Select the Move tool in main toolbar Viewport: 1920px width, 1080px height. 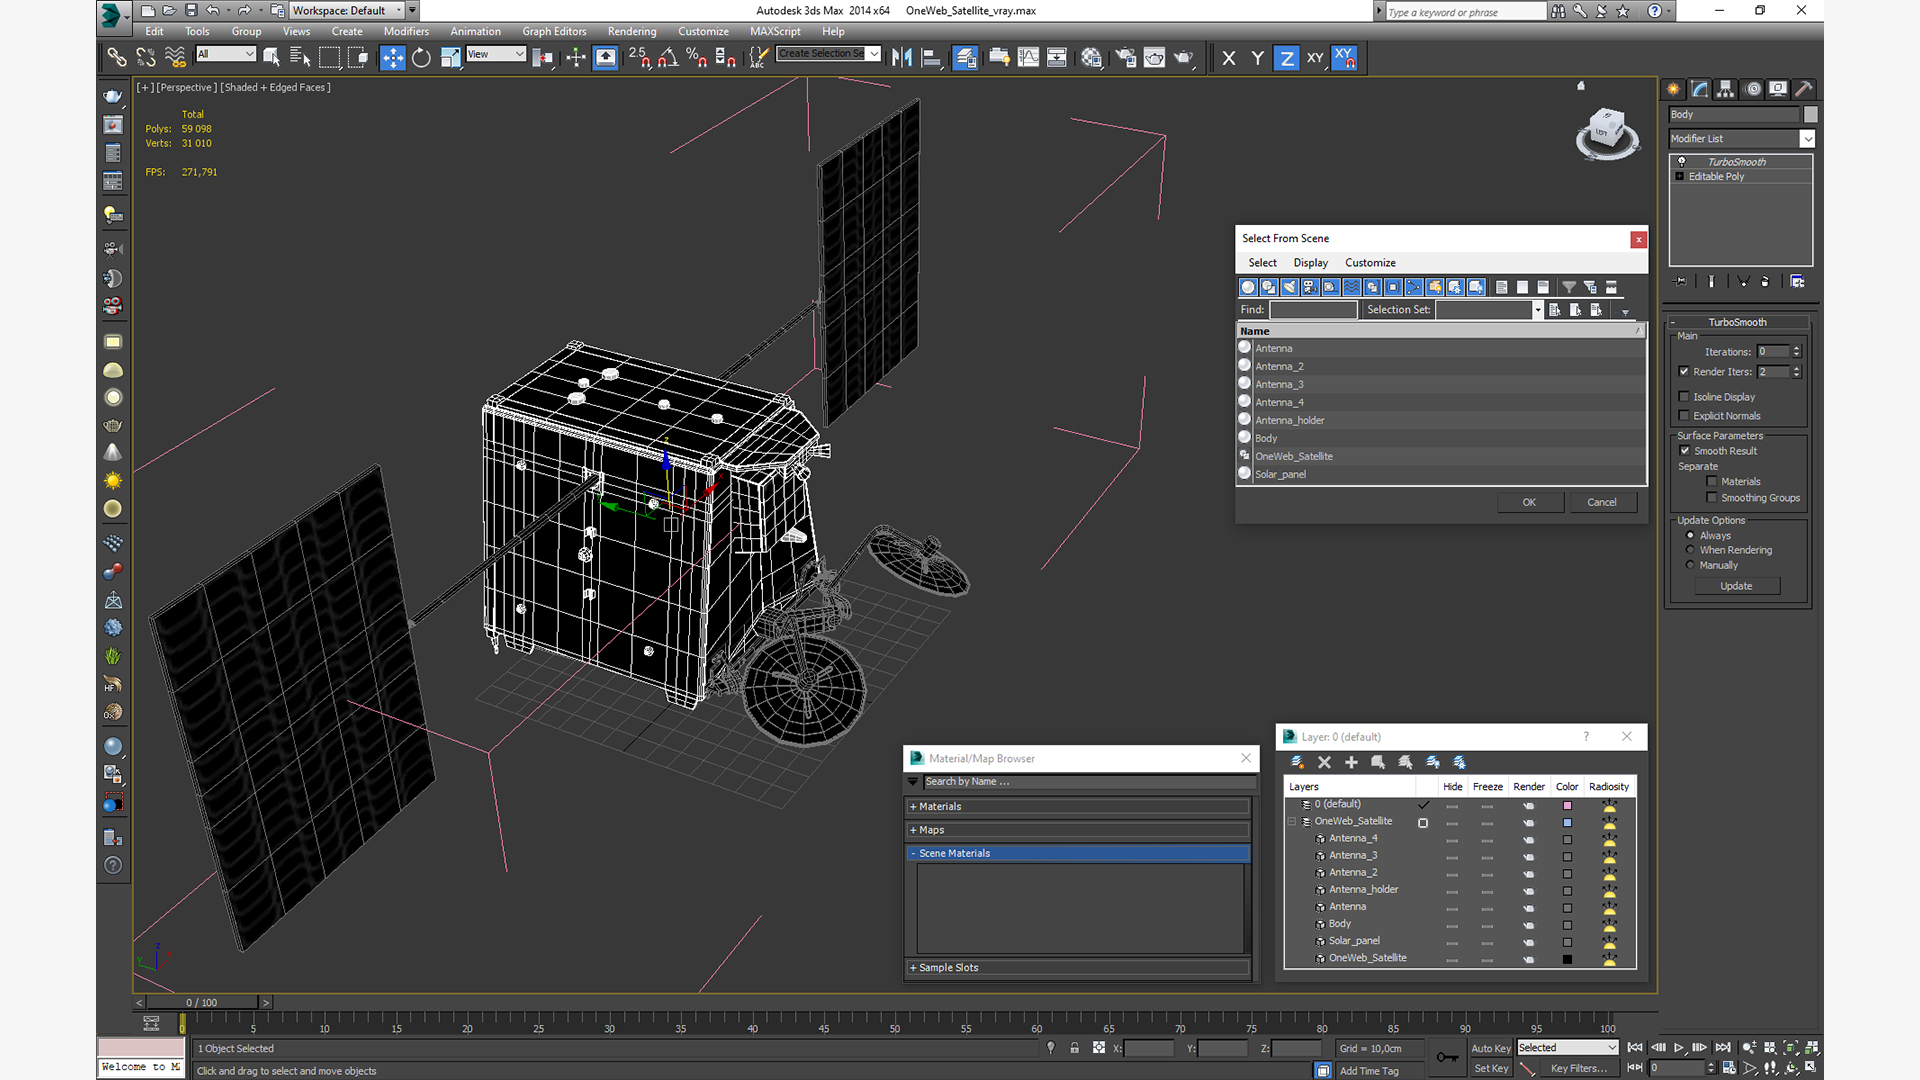[x=392, y=58]
